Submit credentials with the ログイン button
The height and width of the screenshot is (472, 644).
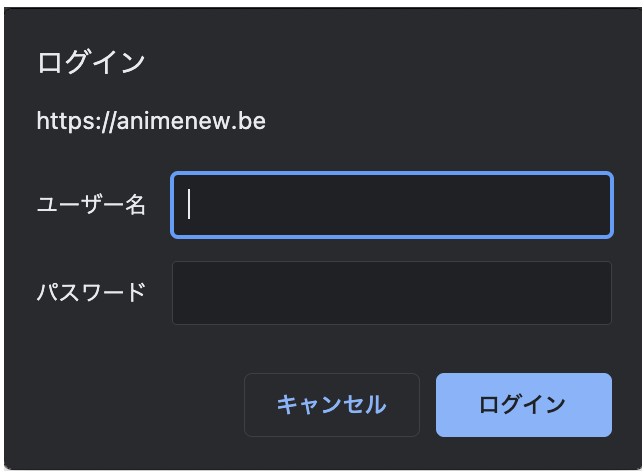[524, 405]
